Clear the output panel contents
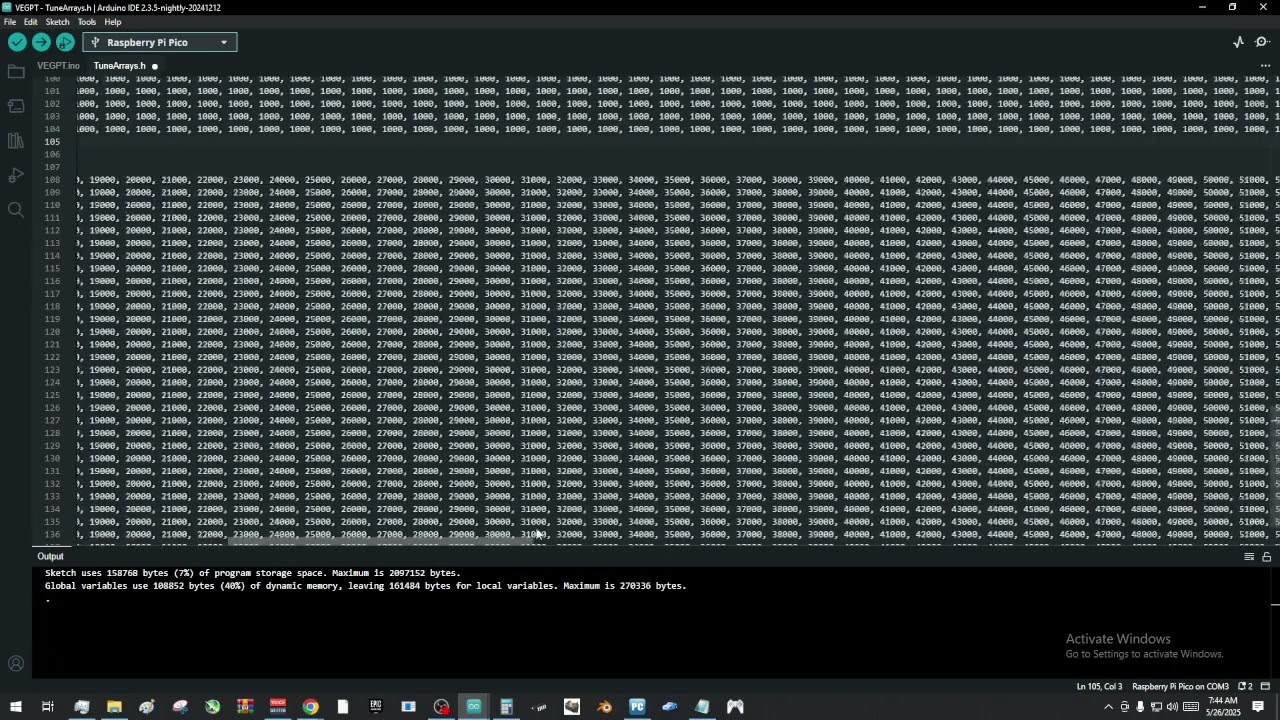The image size is (1280, 720). point(1249,557)
